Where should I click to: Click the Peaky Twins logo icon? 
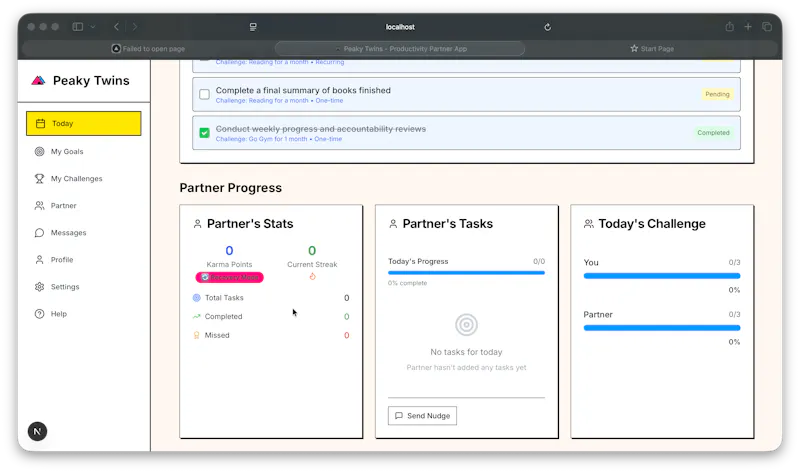38,81
